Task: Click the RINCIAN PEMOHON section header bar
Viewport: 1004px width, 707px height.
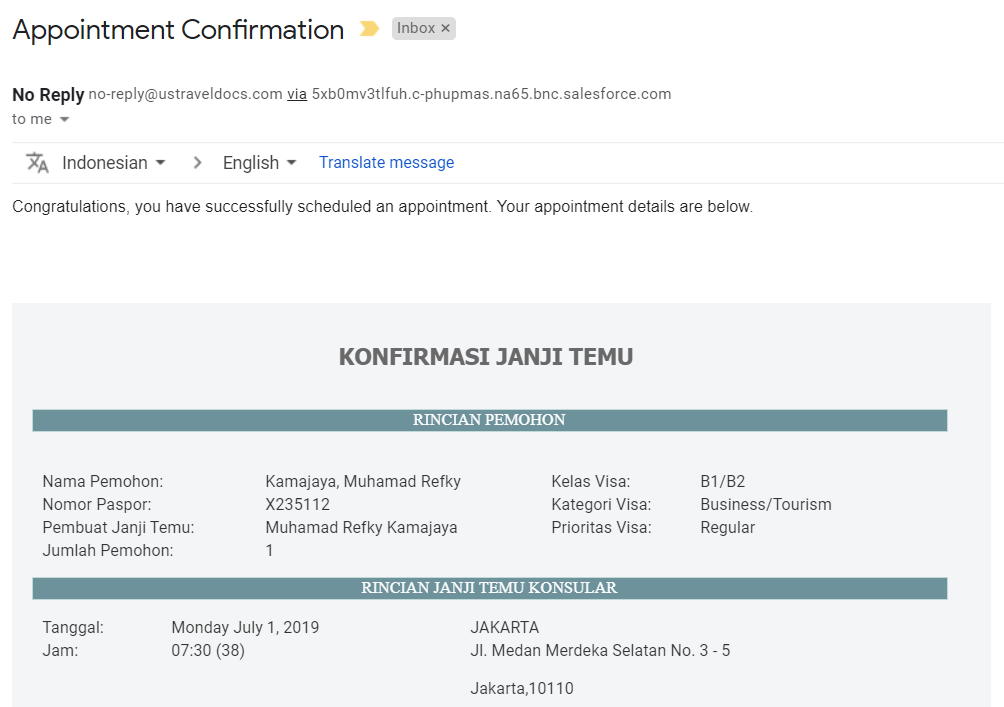Action: pos(489,420)
